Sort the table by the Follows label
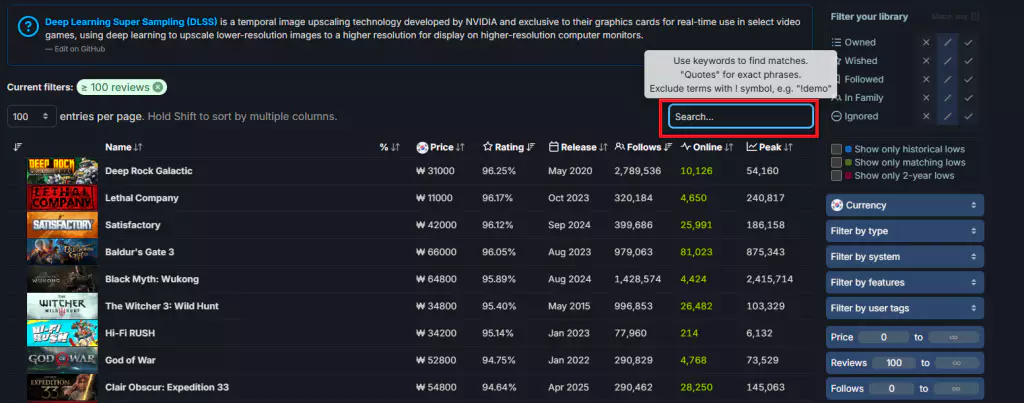Image resolution: width=1024 pixels, height=403 pixels. tap(644, 148)
